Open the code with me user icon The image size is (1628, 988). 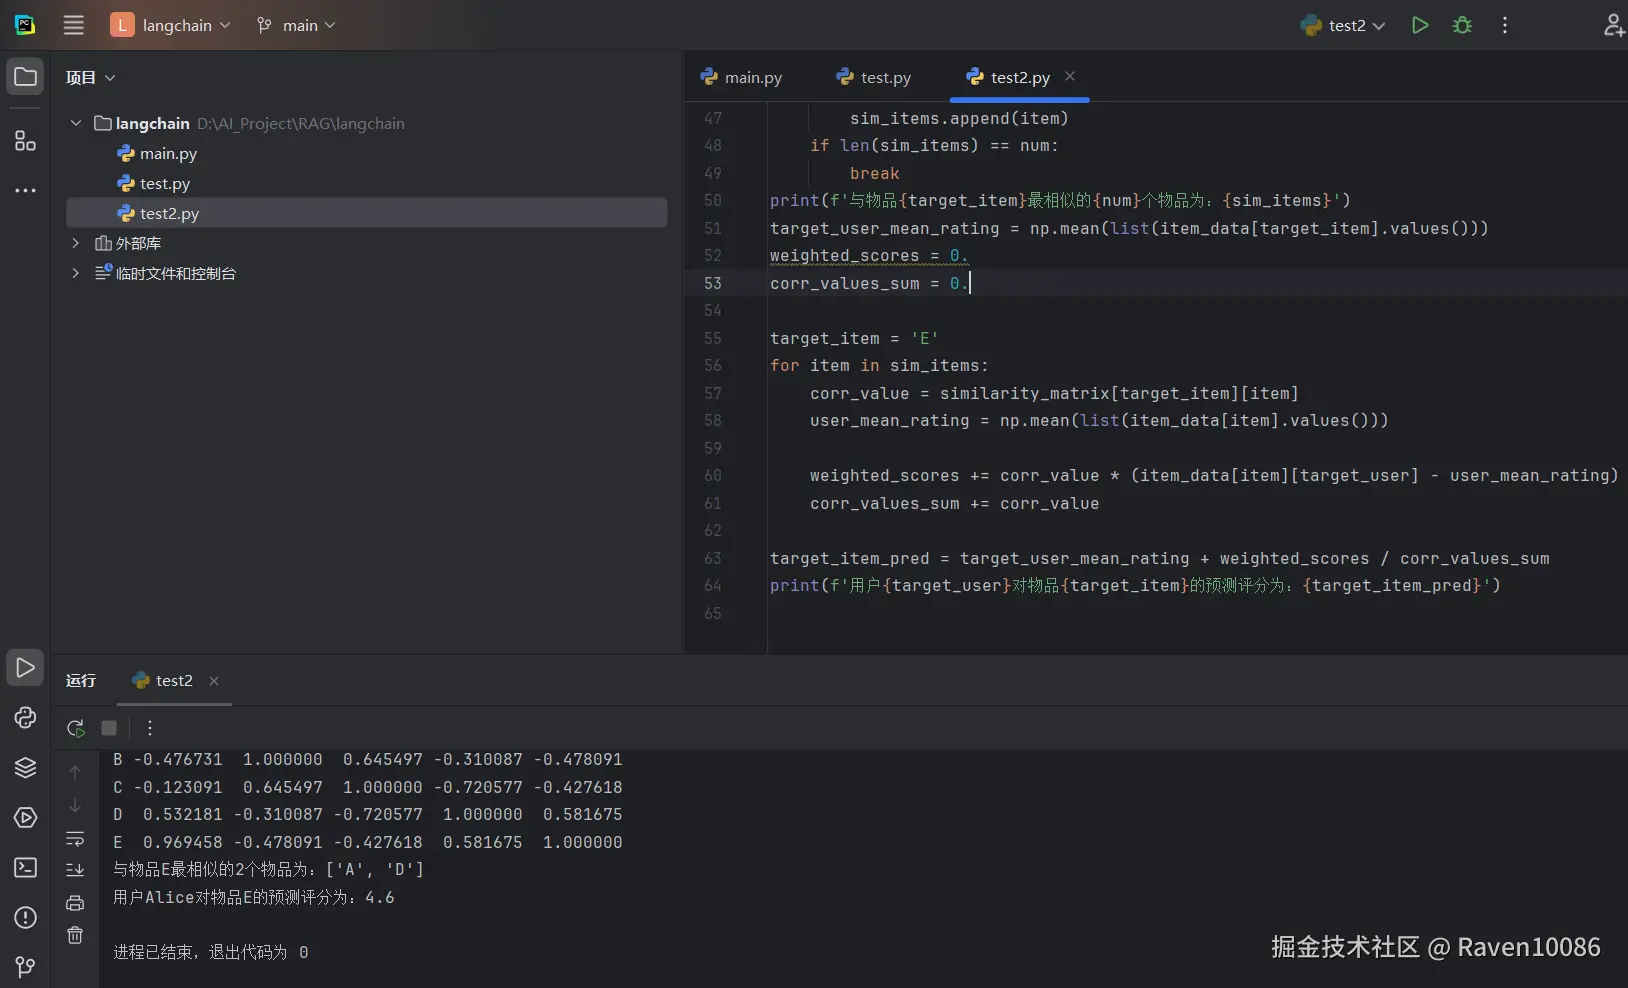[1613, 25]
